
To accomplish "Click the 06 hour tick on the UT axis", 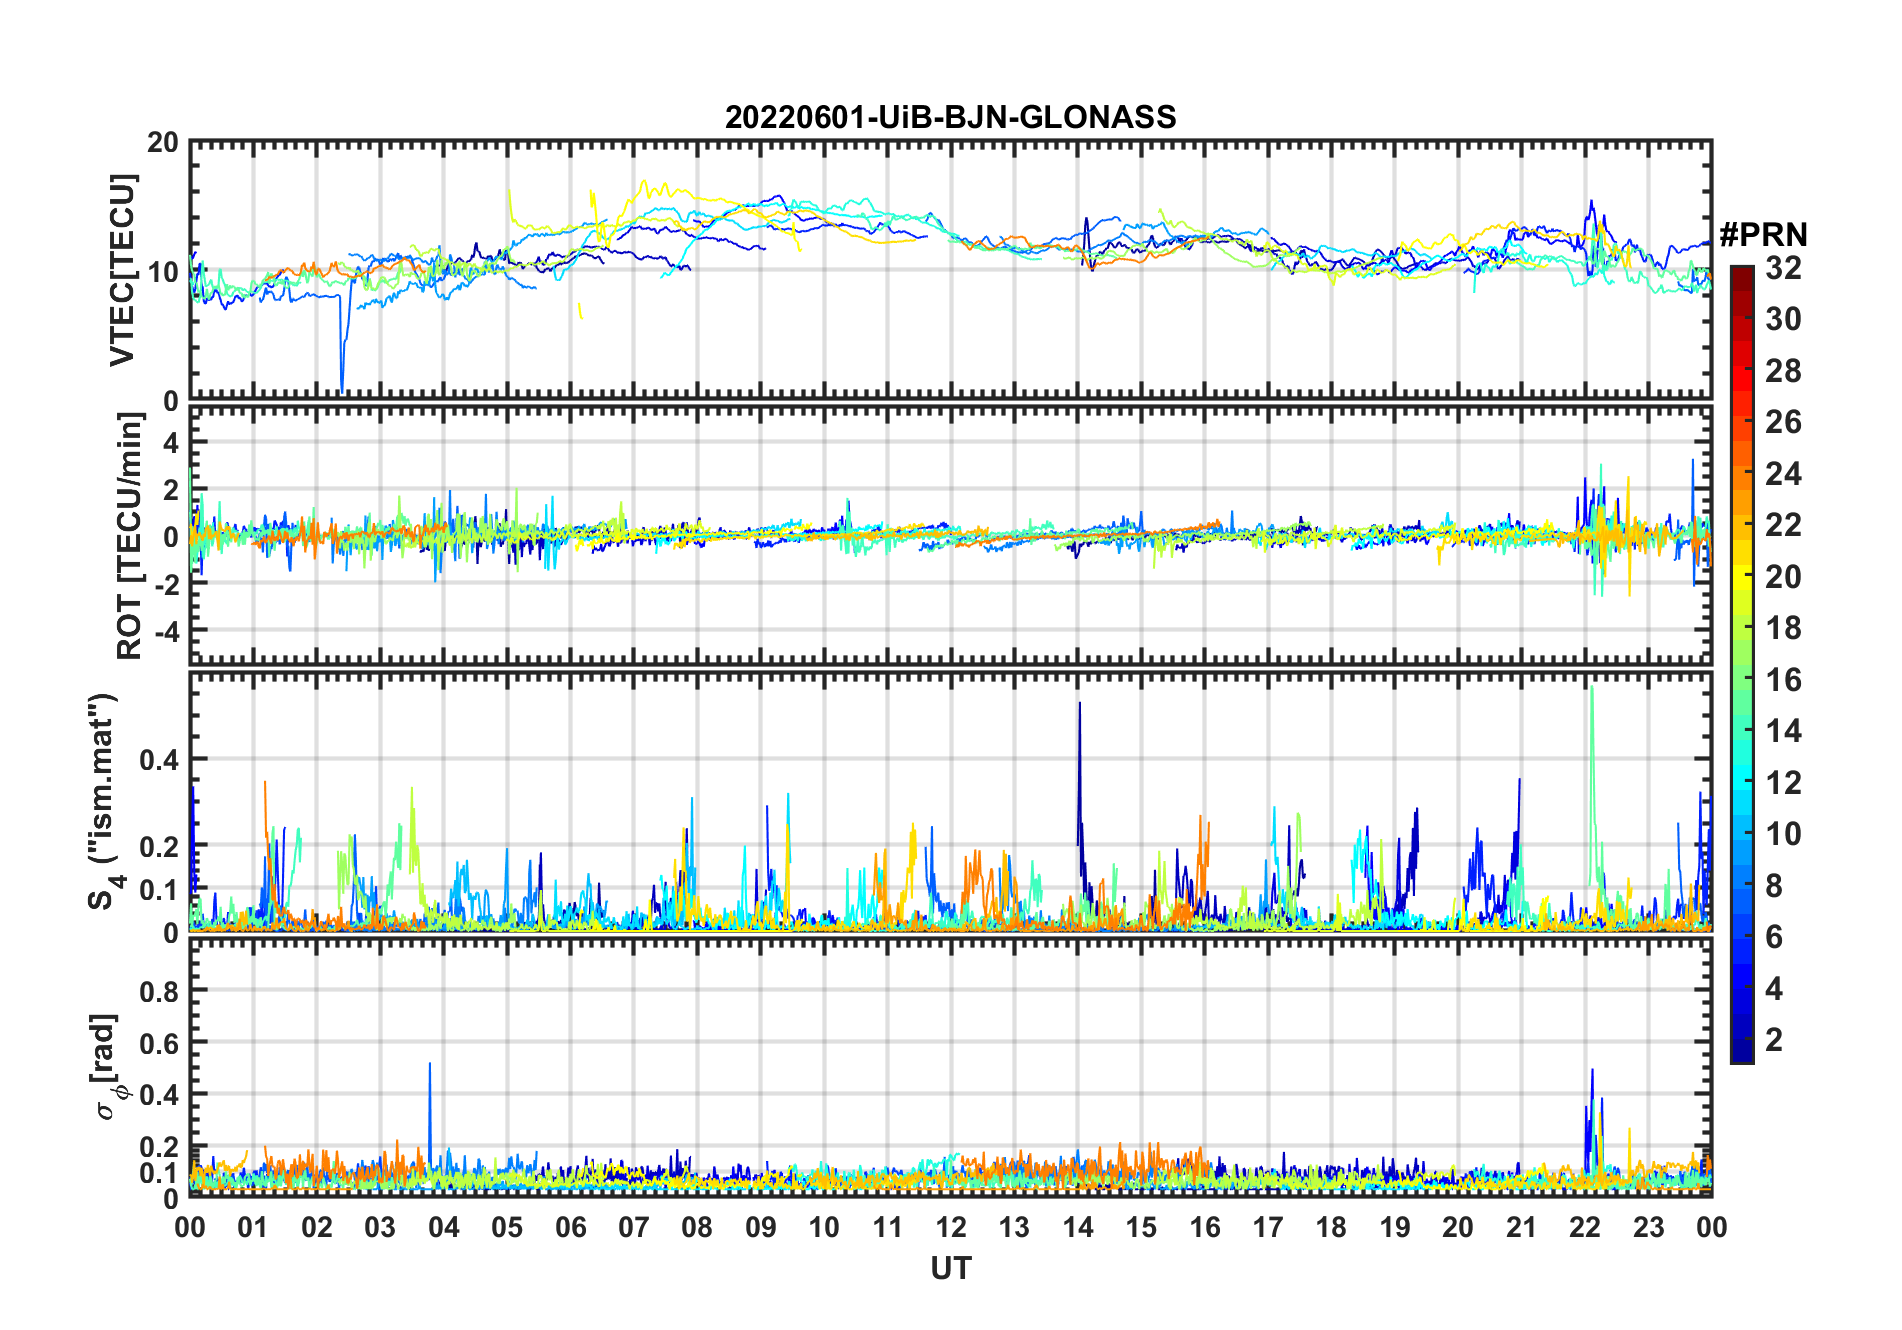I will (571, 1227).
